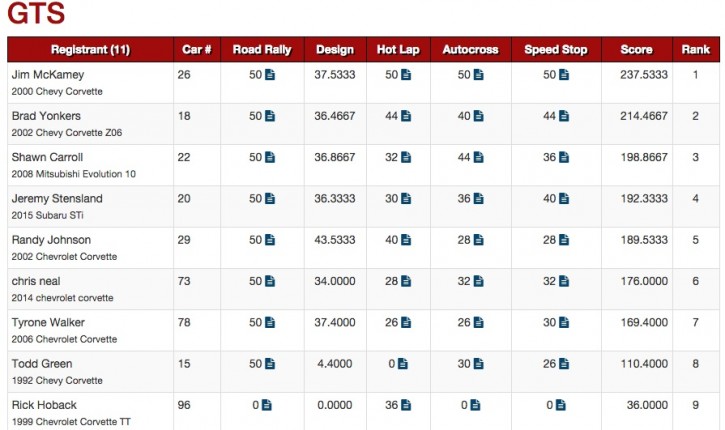This screenshot has height=430, width=725.
Task: Click the Registrant (11) column header
Action: (x=90, y=49)
